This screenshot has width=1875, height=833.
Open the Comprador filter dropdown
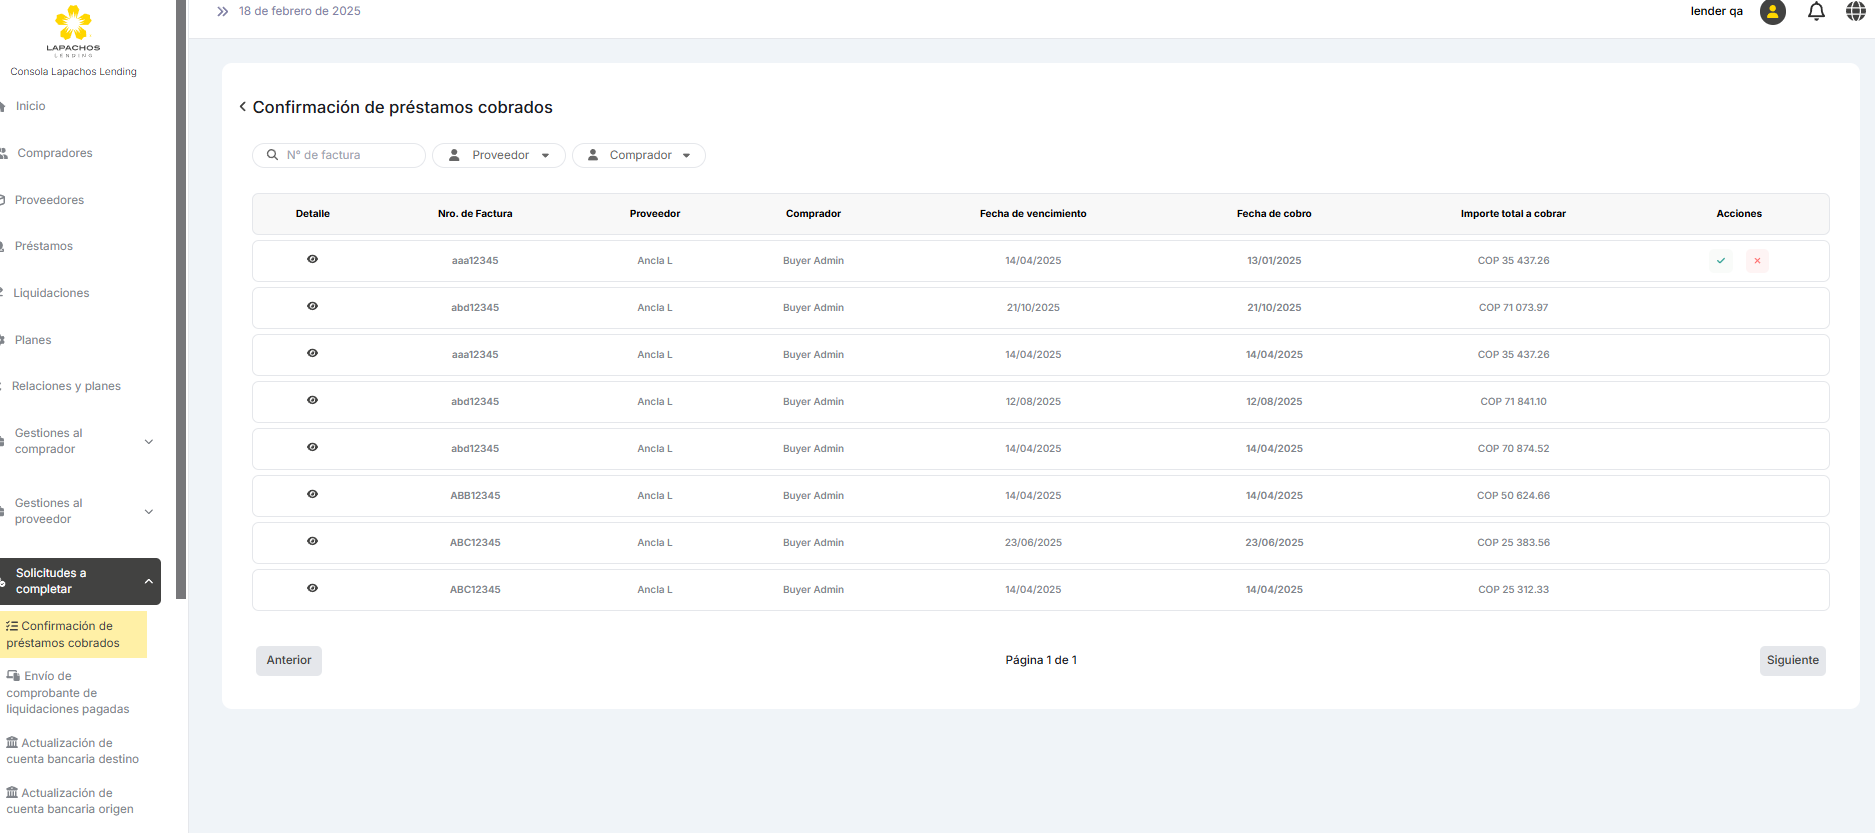pos(639,156)
